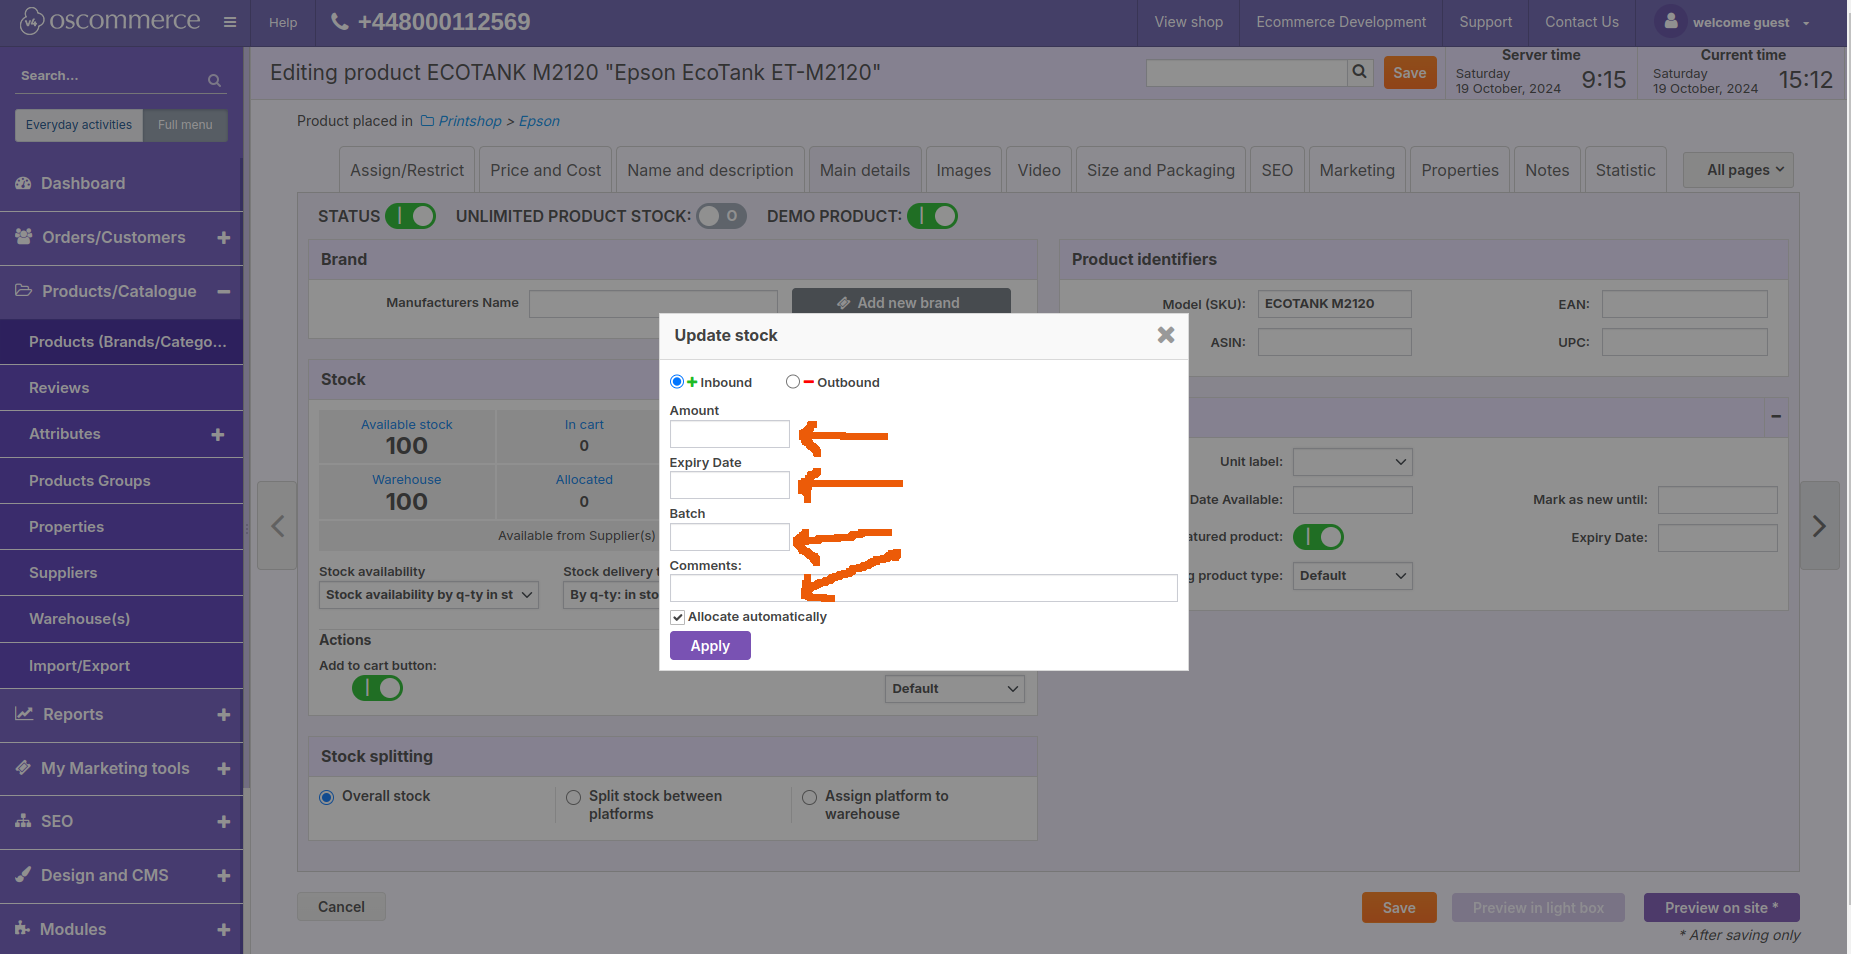Viewport: 1851px width, 954px height.
Task: Open the Epson category link
Action: 539,121
